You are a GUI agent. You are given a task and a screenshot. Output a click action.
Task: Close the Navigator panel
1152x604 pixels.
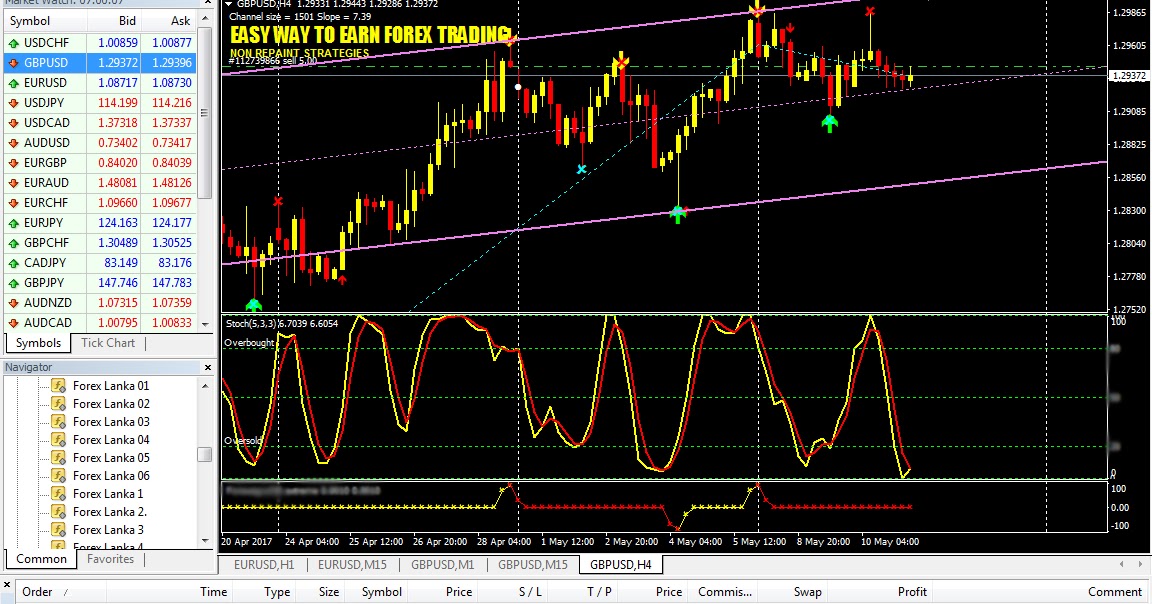coord(208,367)
